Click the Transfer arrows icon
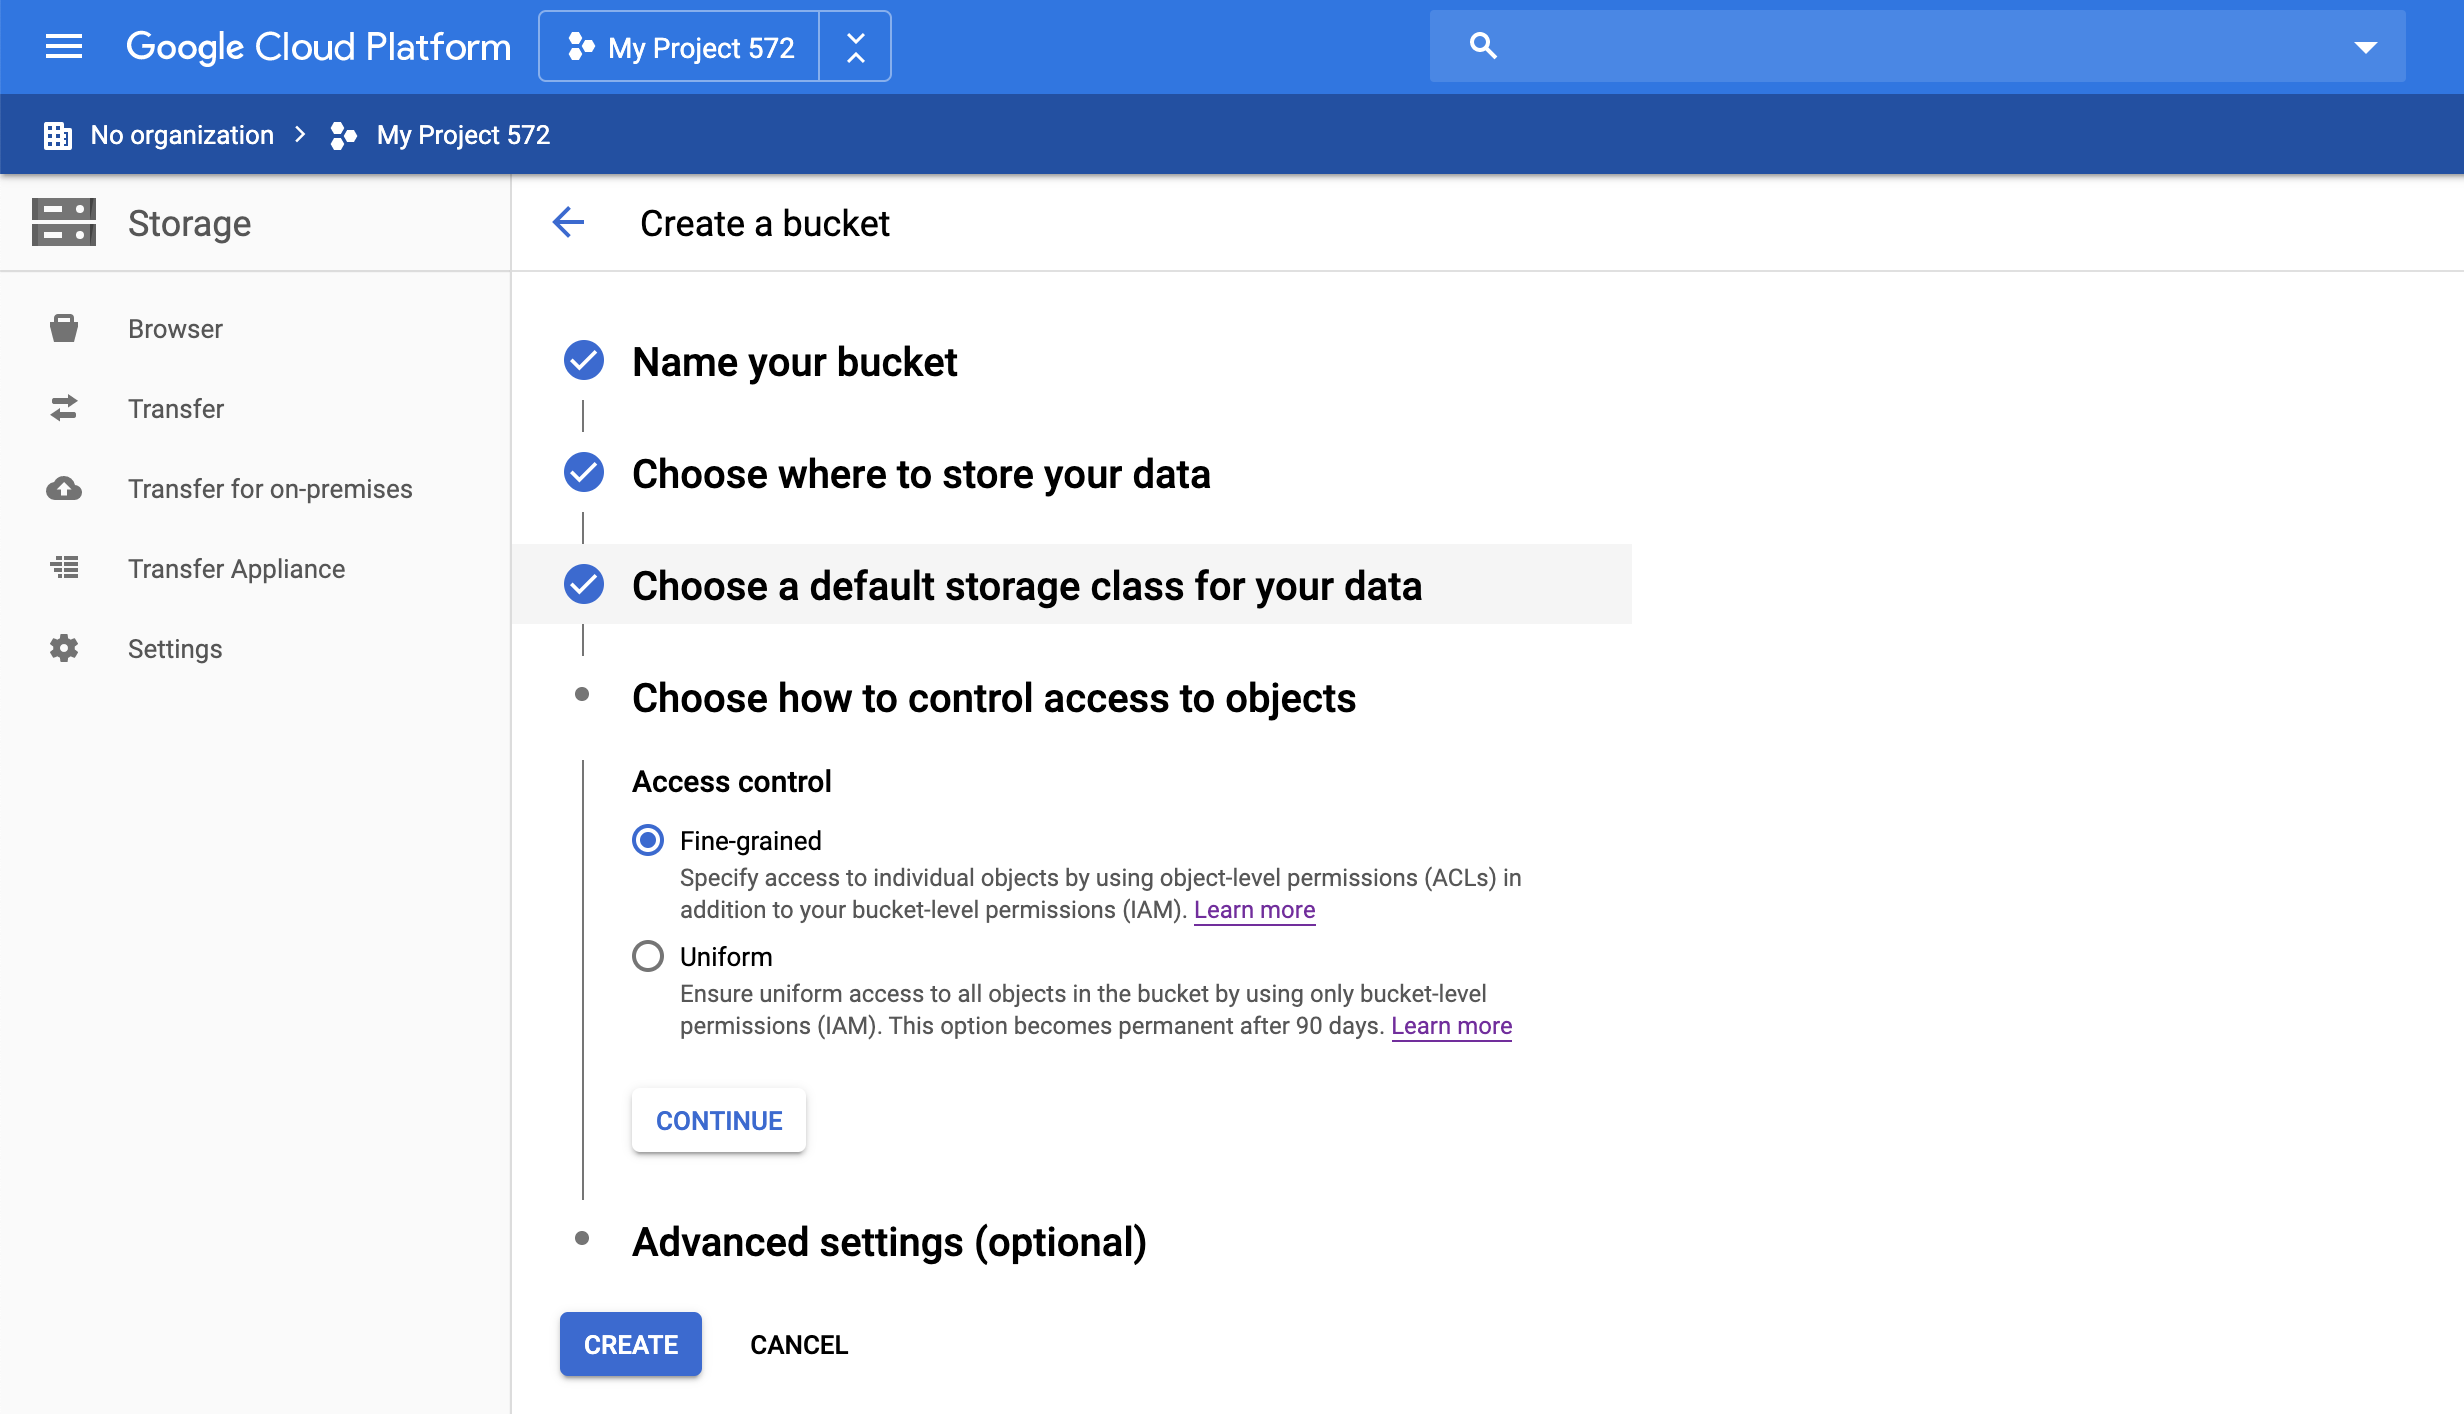 point(64,408)
